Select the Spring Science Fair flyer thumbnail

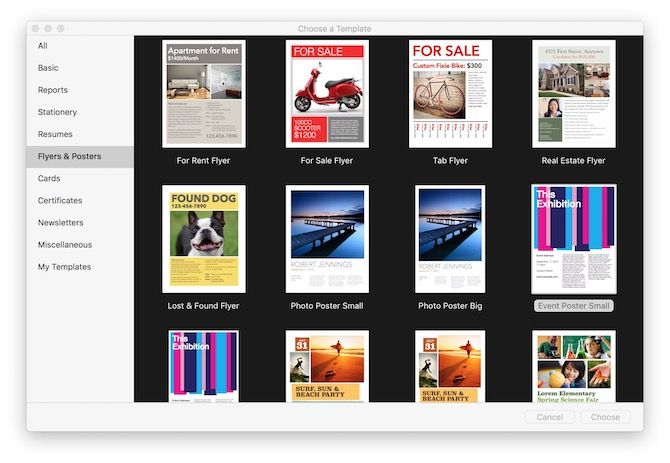(x=574, y=366)
